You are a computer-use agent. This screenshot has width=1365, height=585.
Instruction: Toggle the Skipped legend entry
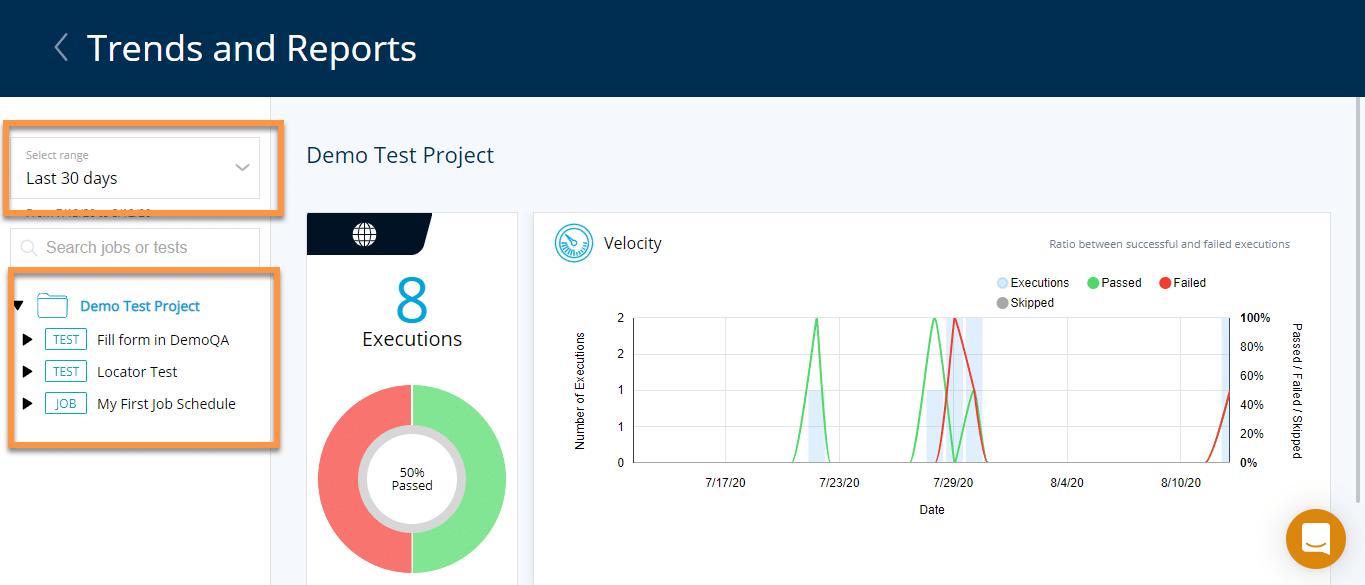click(x=1025, y=303)
